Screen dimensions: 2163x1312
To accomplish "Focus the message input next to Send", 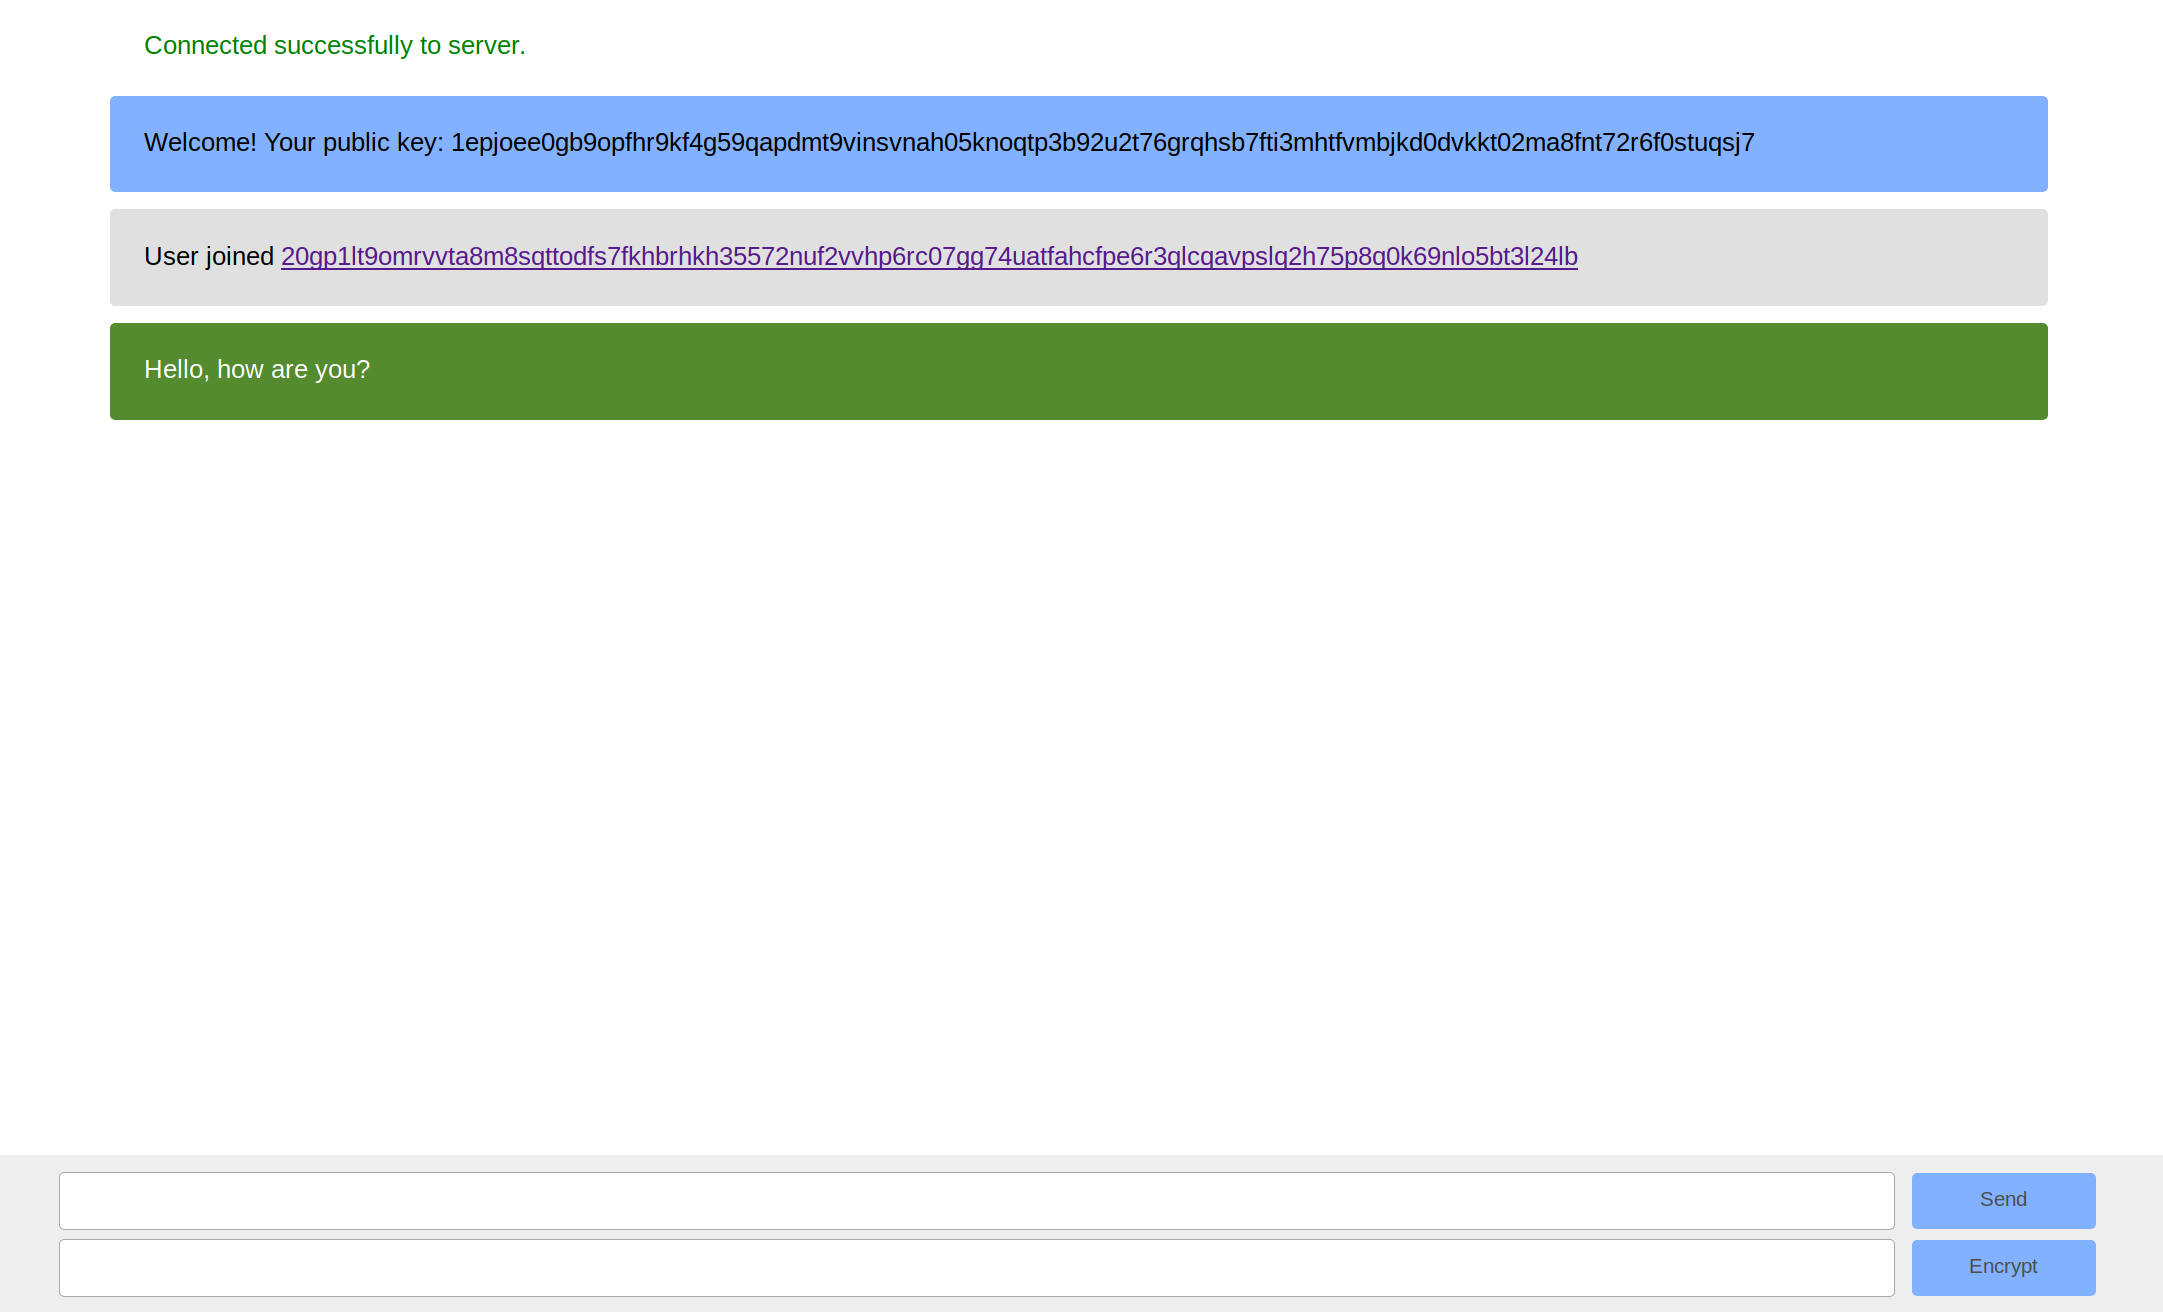I will (x=976, y=1201).
